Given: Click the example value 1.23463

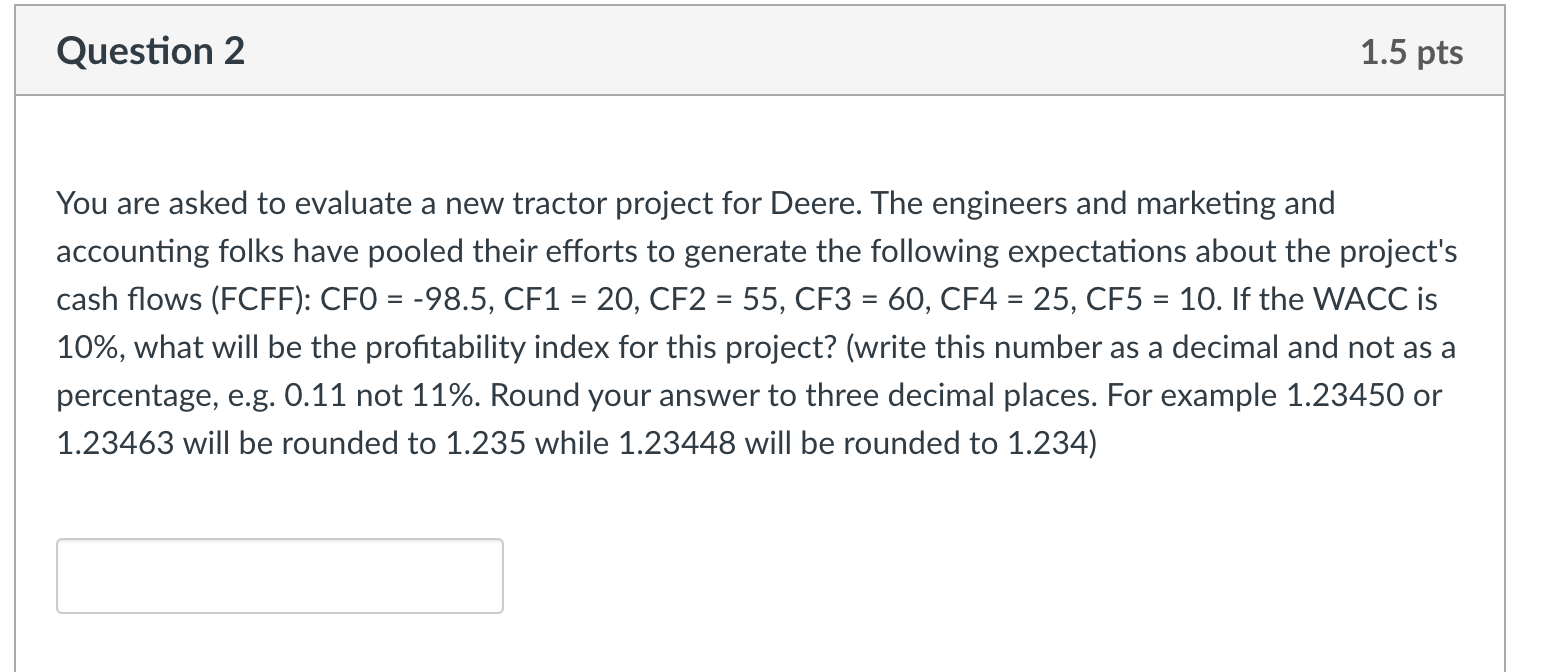Looking at the screenshot, I should [118, 444].
